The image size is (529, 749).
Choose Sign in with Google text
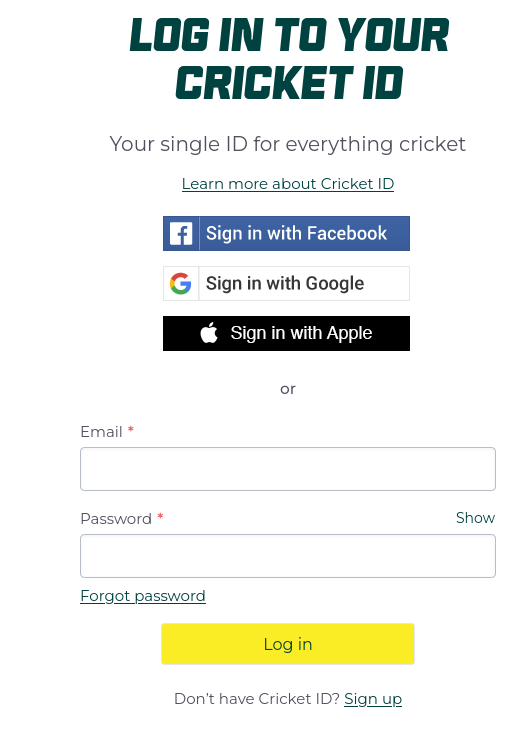[285, 284]
